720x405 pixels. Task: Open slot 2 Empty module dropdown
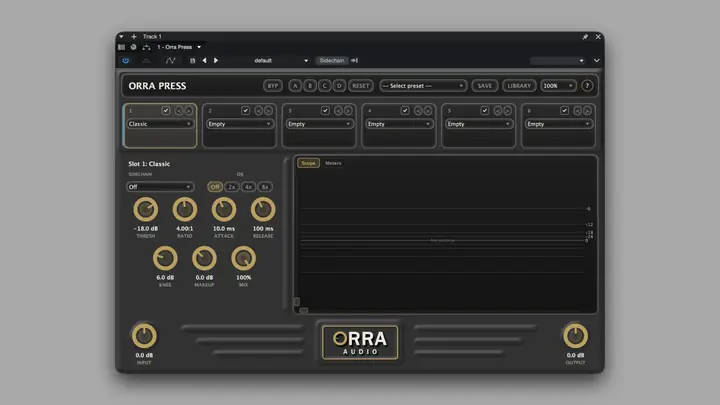point(240,124)
